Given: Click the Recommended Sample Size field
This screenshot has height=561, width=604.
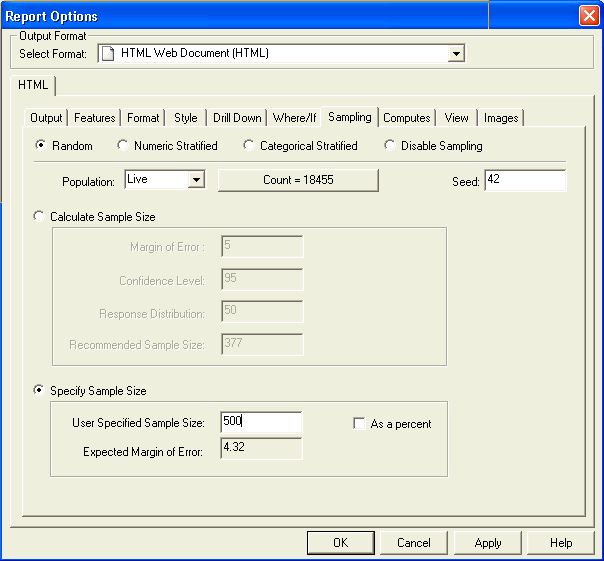Looking at the screenshot, I should pos(262,344).
